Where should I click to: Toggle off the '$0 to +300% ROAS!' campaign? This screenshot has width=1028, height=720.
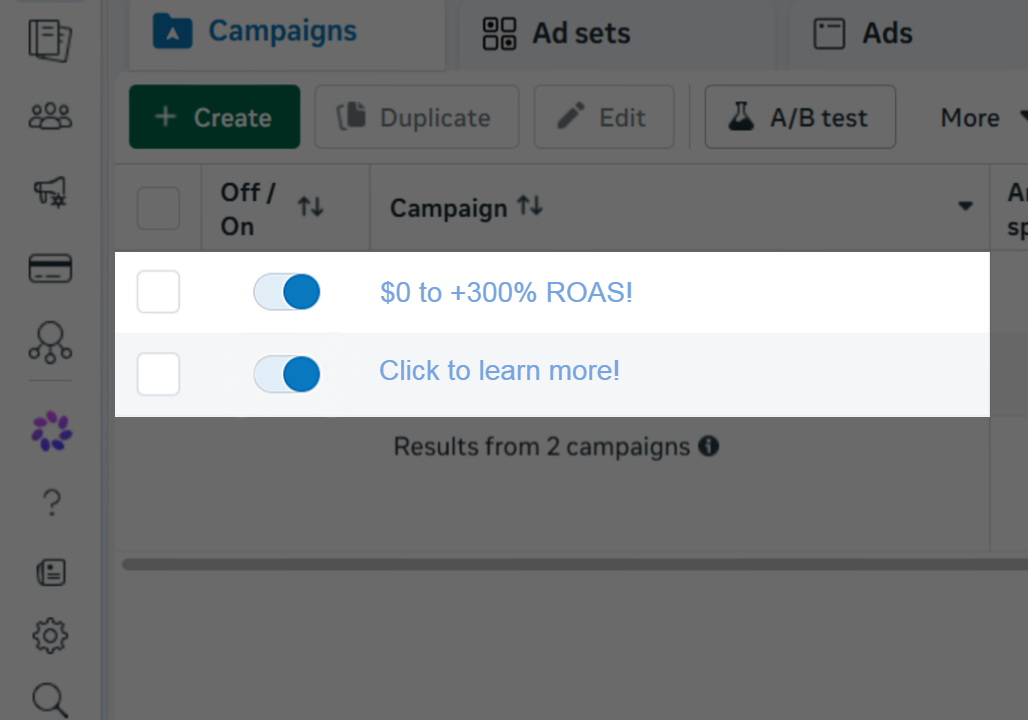pyautogui.click(x=287, y=292)
